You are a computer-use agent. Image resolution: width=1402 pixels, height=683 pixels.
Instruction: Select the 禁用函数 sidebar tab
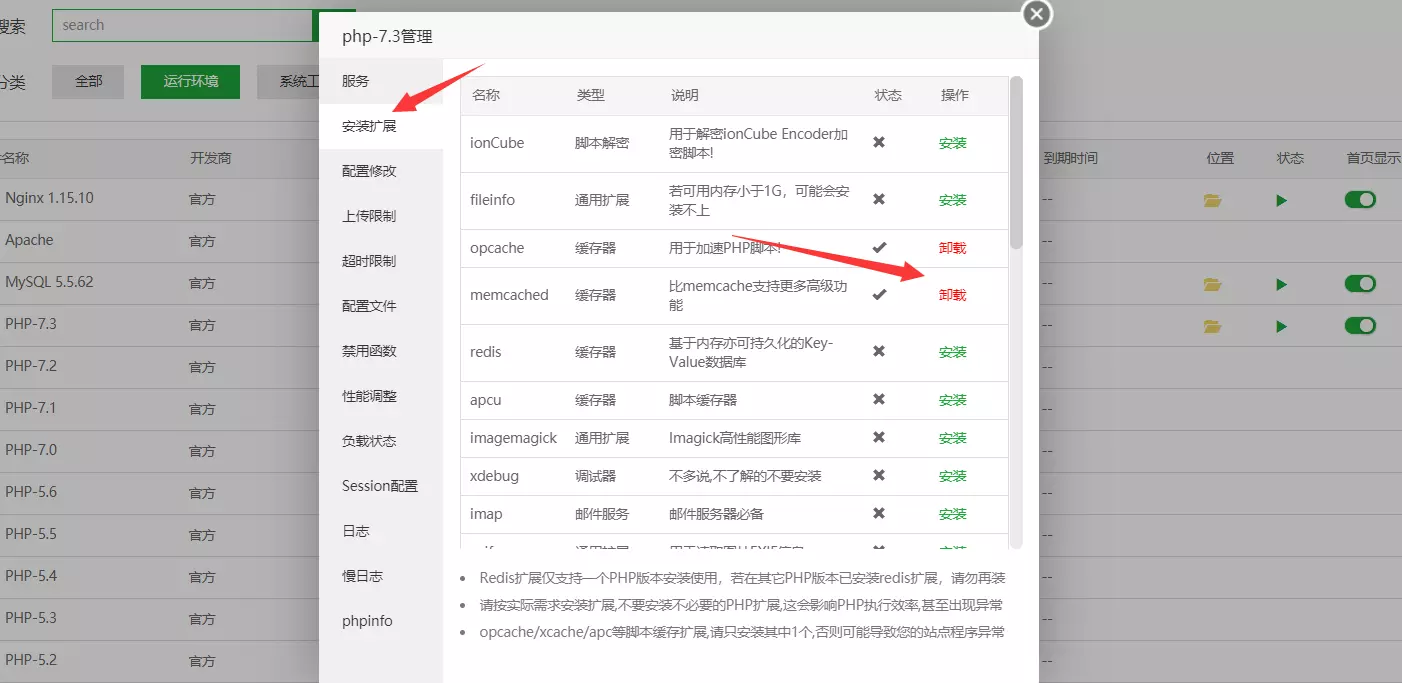click(369, 351)
